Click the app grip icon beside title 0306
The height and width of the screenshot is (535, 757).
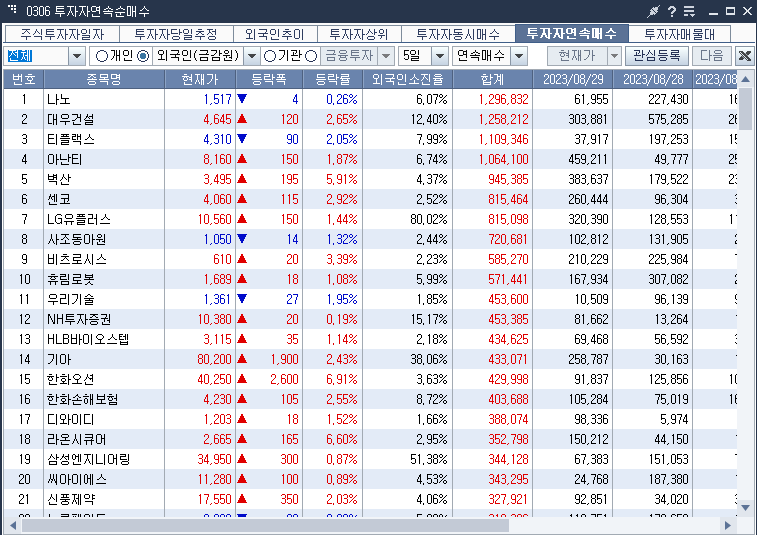click(13, 9)
